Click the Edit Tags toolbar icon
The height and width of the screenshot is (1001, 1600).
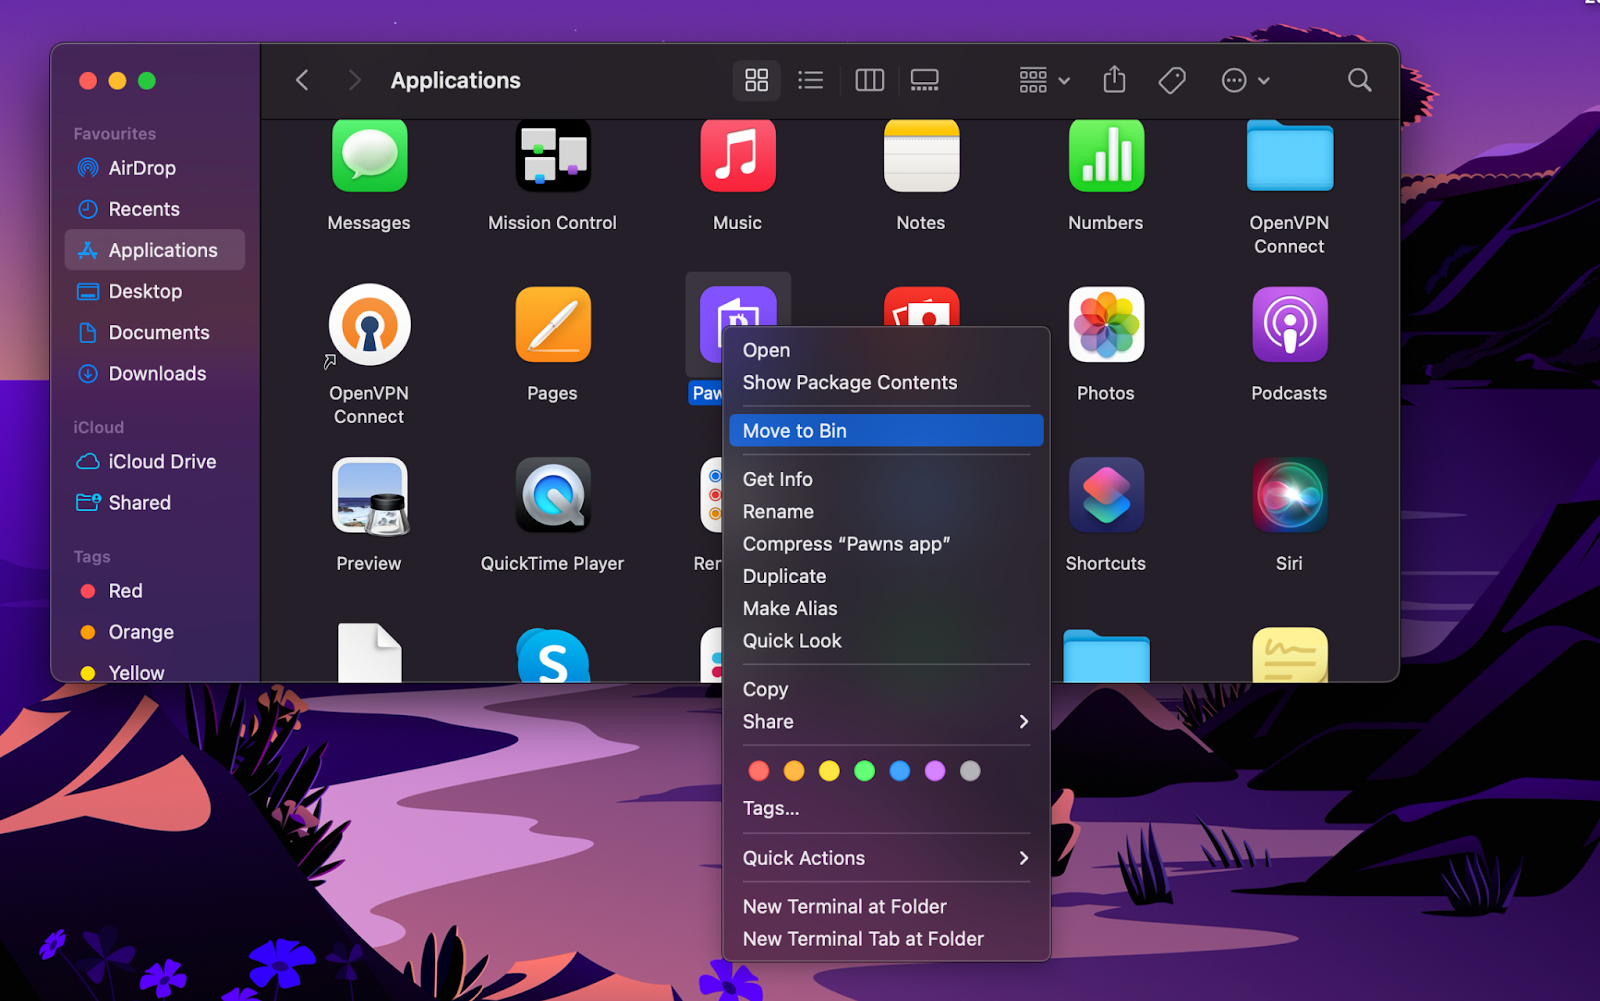pyautogui.click(x=1172, y=80)
